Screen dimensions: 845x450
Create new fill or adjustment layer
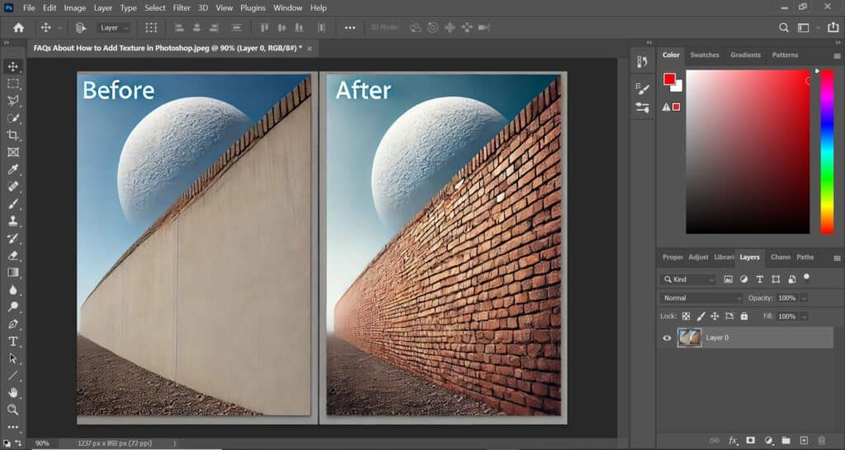768,440
